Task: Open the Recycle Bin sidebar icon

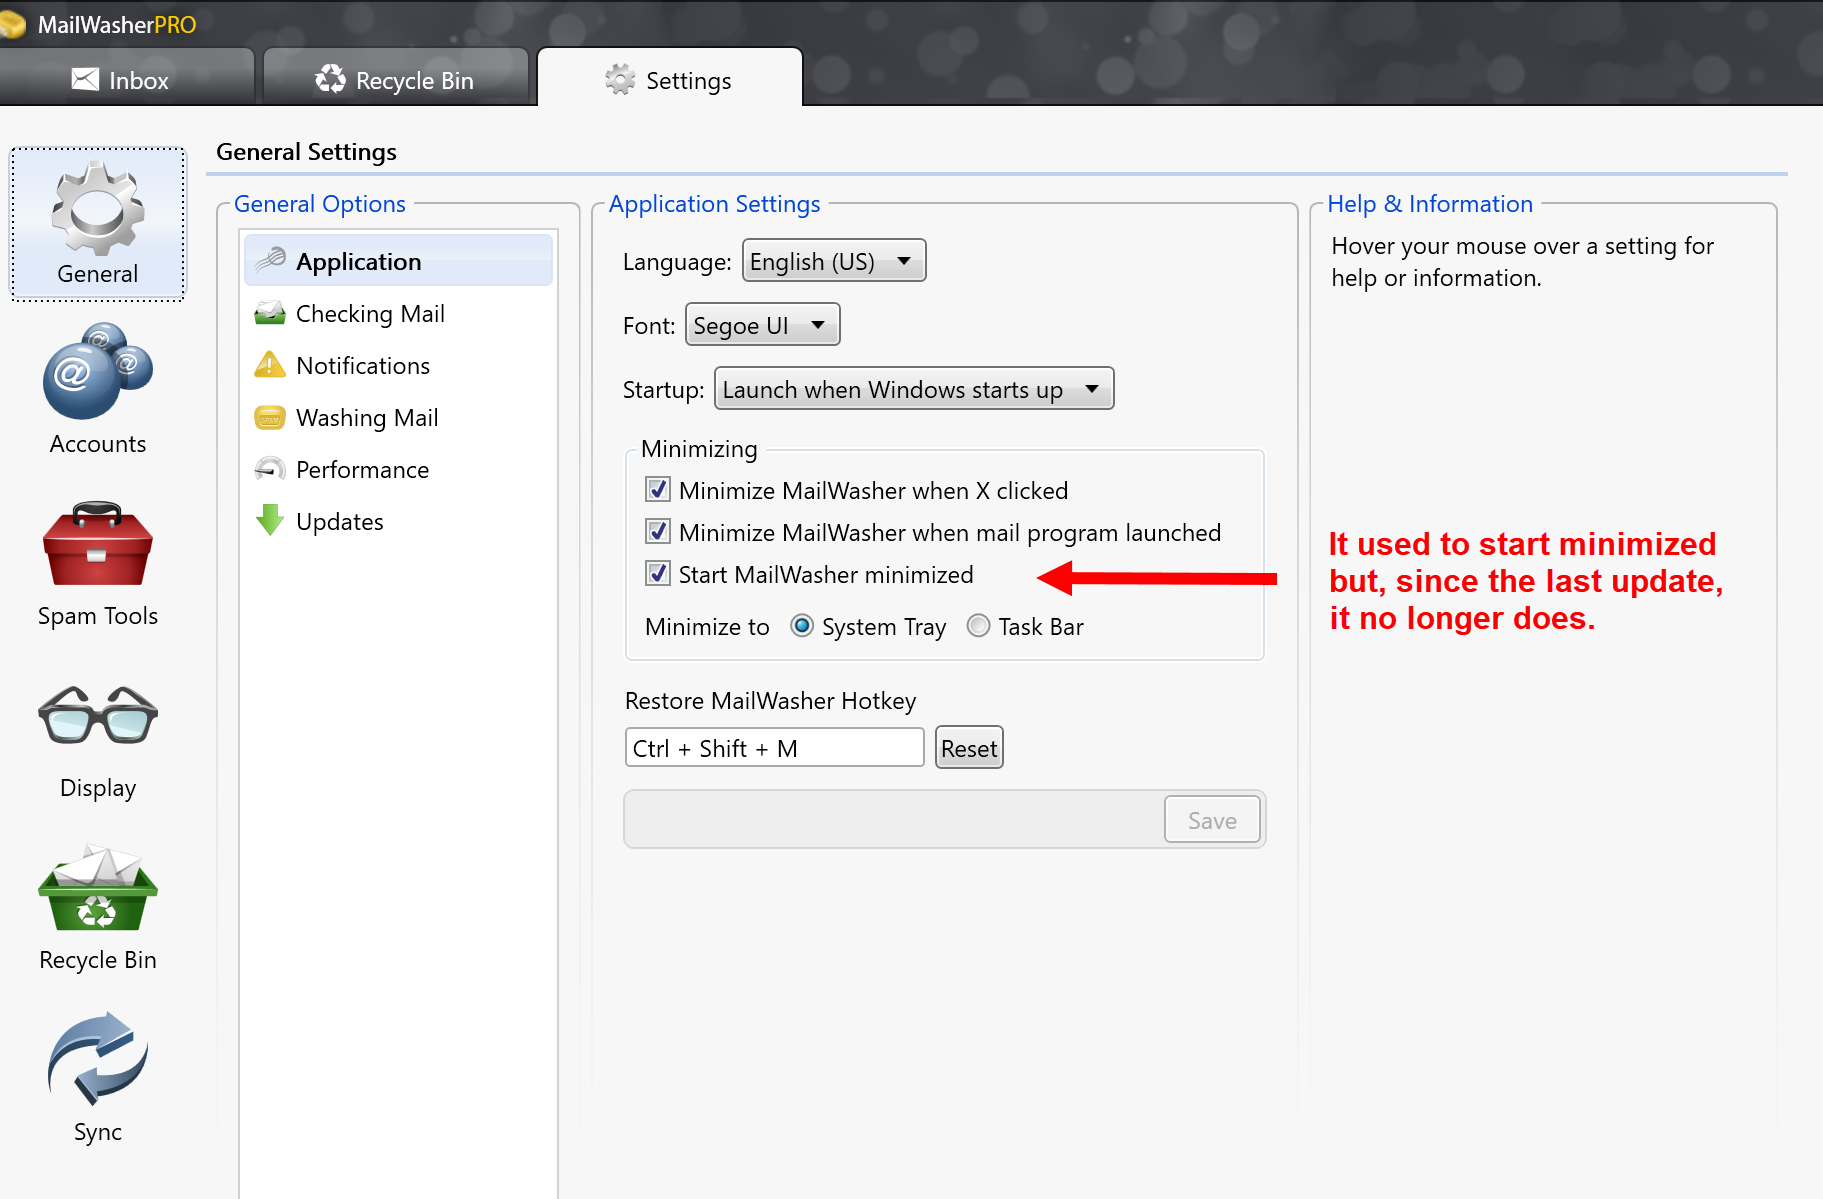Action: click(x=98, y=888)
